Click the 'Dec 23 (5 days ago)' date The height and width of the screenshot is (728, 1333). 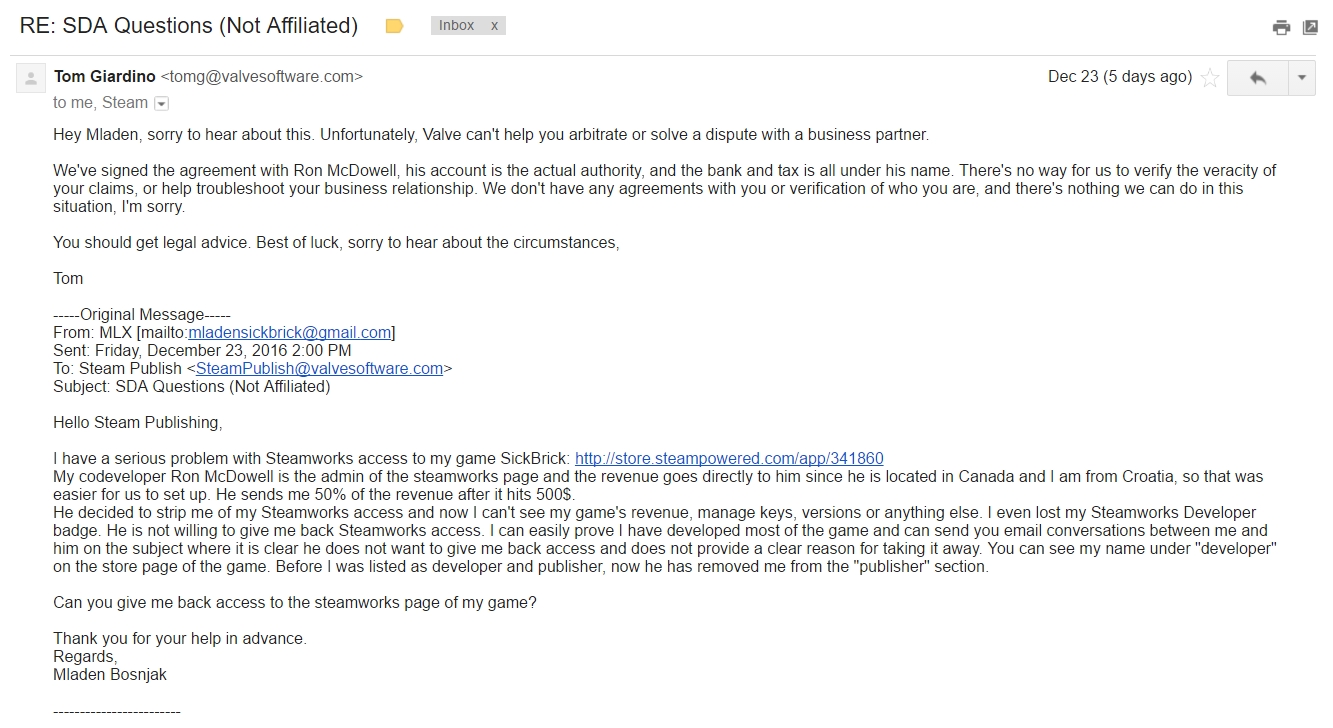tap(1120, 77)
